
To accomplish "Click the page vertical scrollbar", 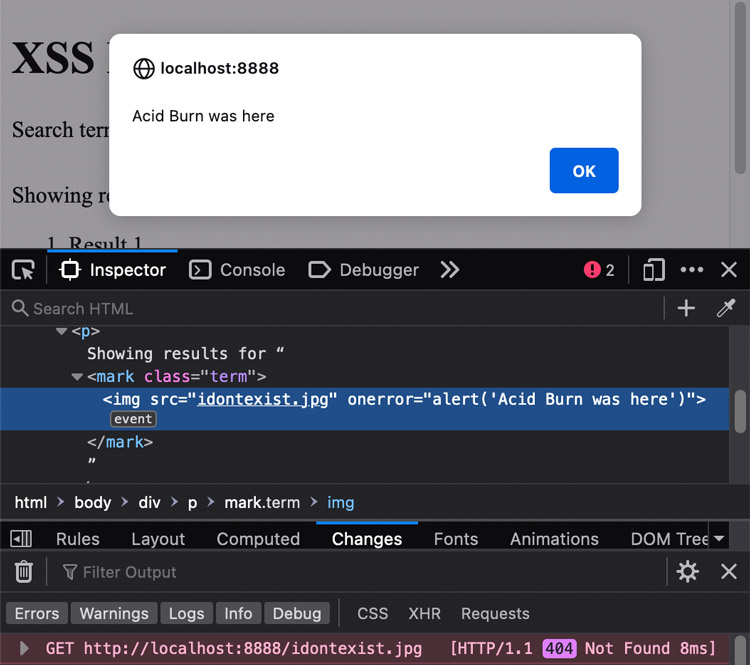I will (x=740, y=89).
